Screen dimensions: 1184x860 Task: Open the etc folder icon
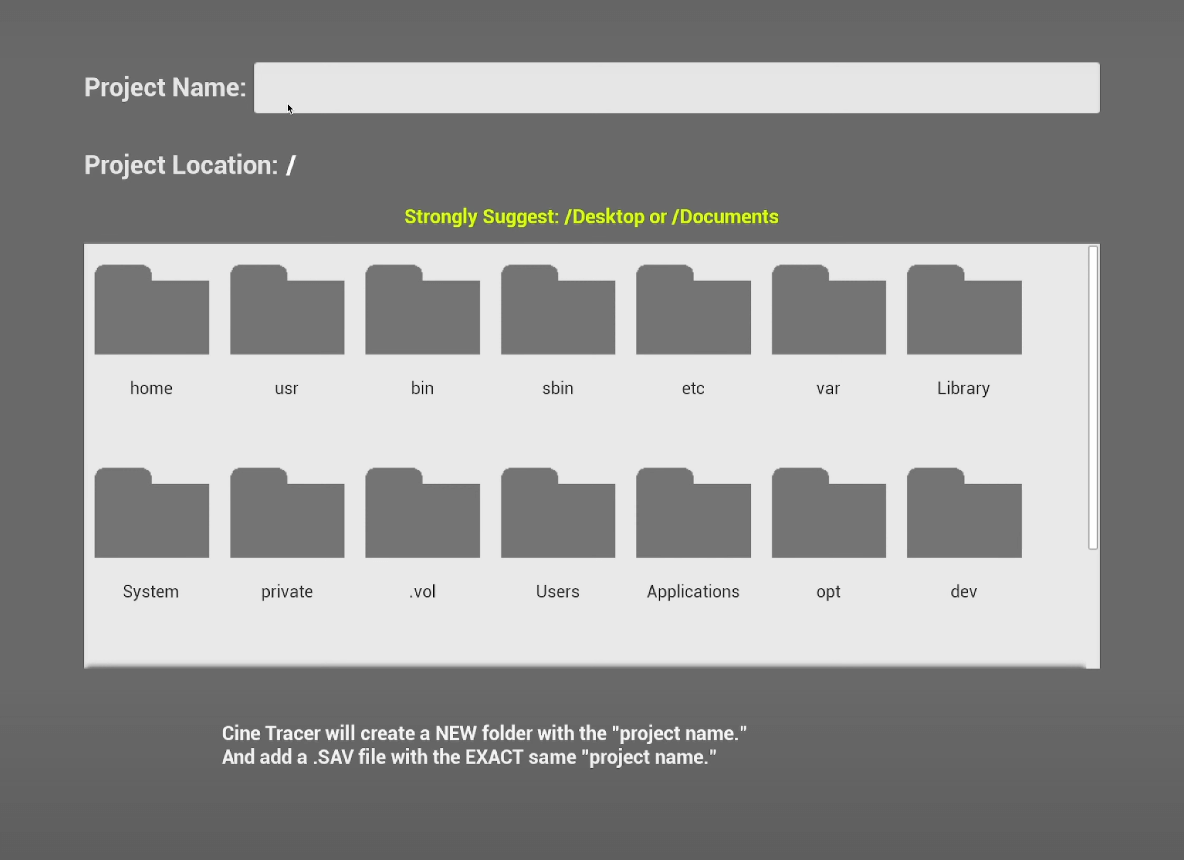[x=693, y=310]
